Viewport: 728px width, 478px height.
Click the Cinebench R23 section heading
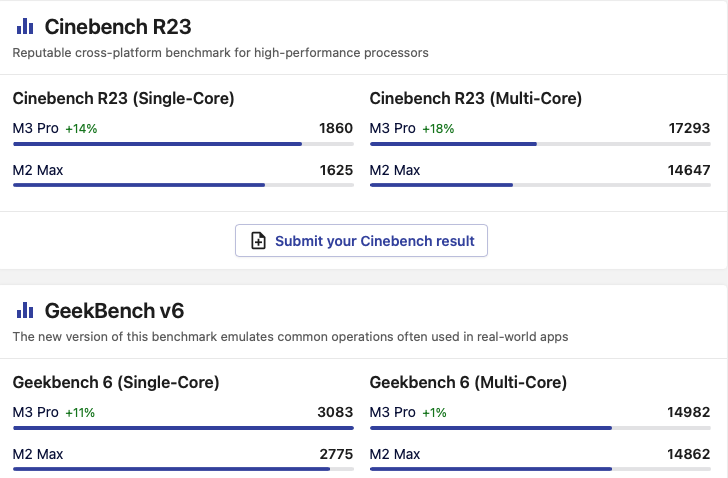[117, 27]
